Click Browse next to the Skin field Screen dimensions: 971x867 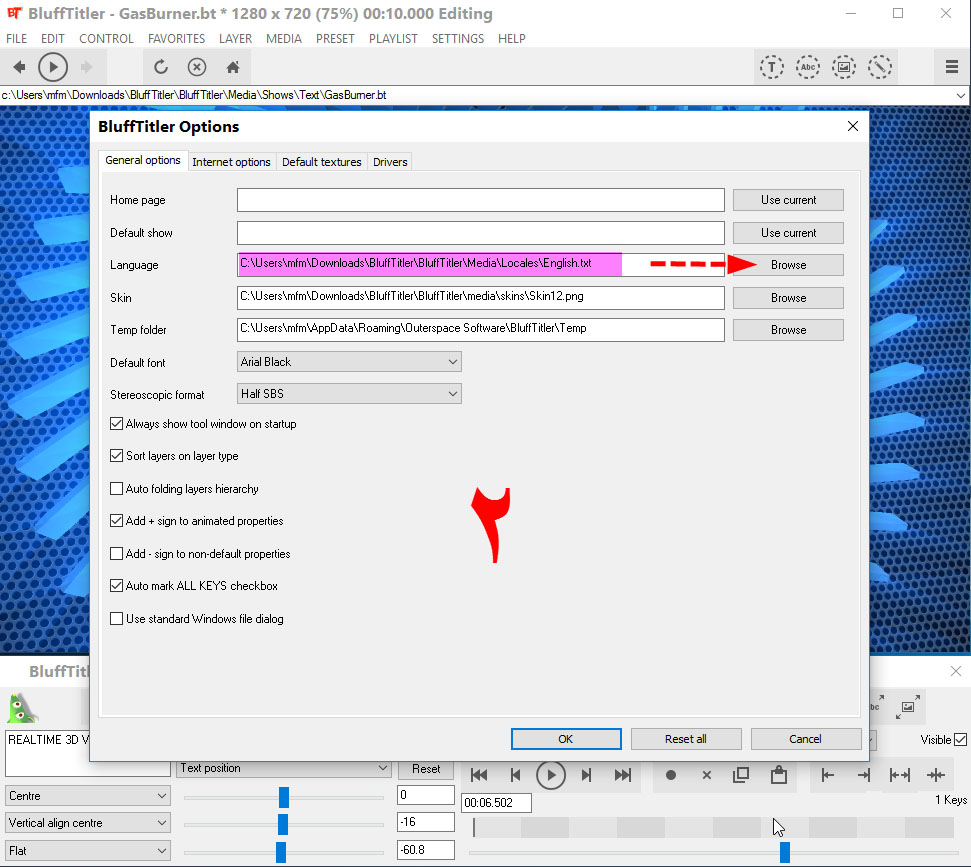(x=788, y=298)
